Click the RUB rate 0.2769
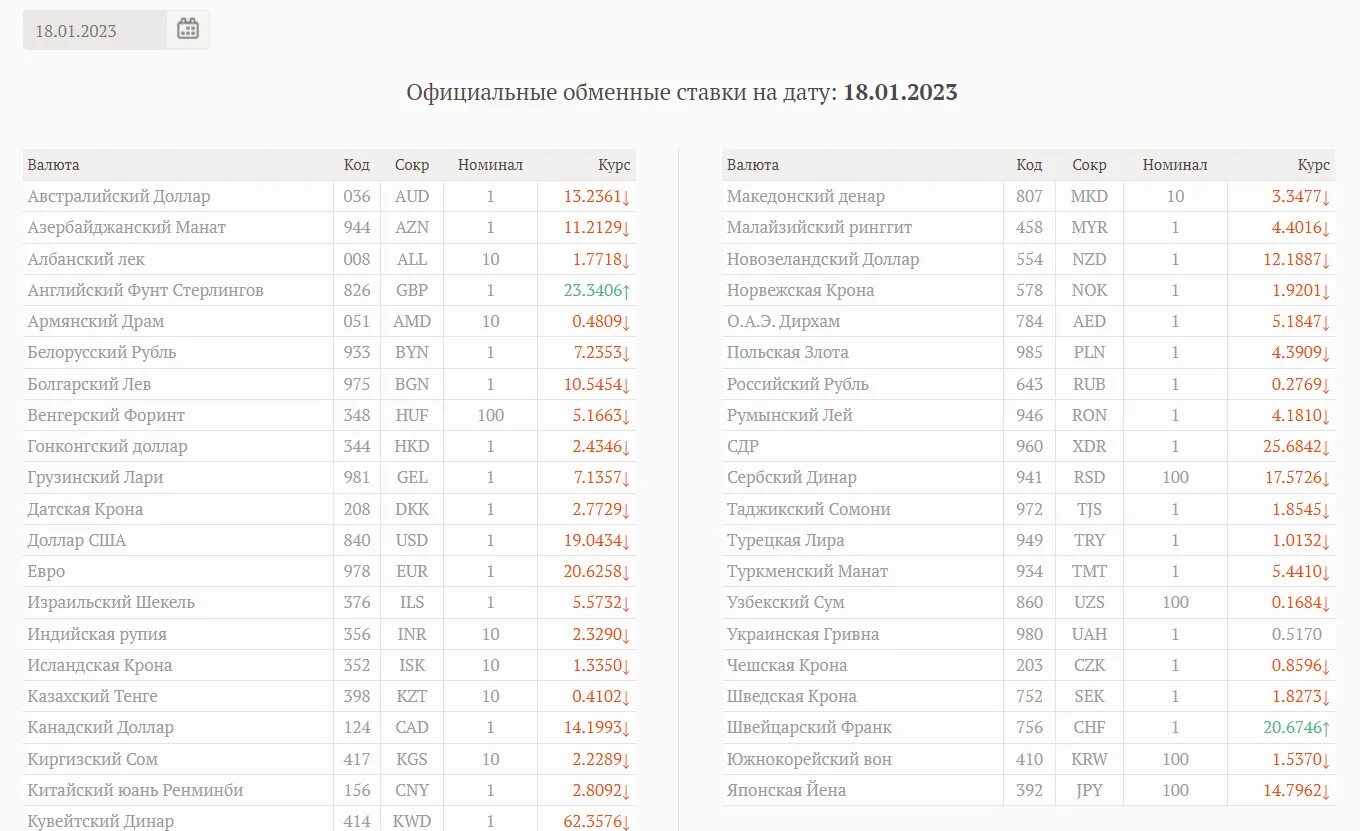 [x=1302, y=384]
